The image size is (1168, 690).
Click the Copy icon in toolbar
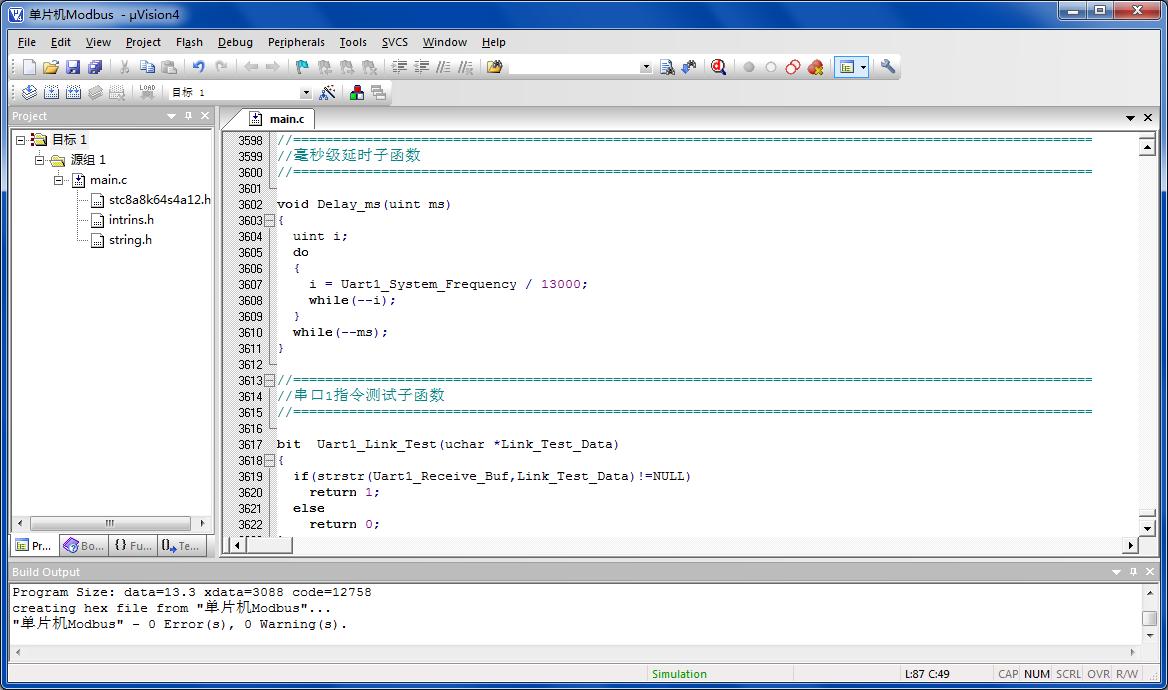[147, 67]
